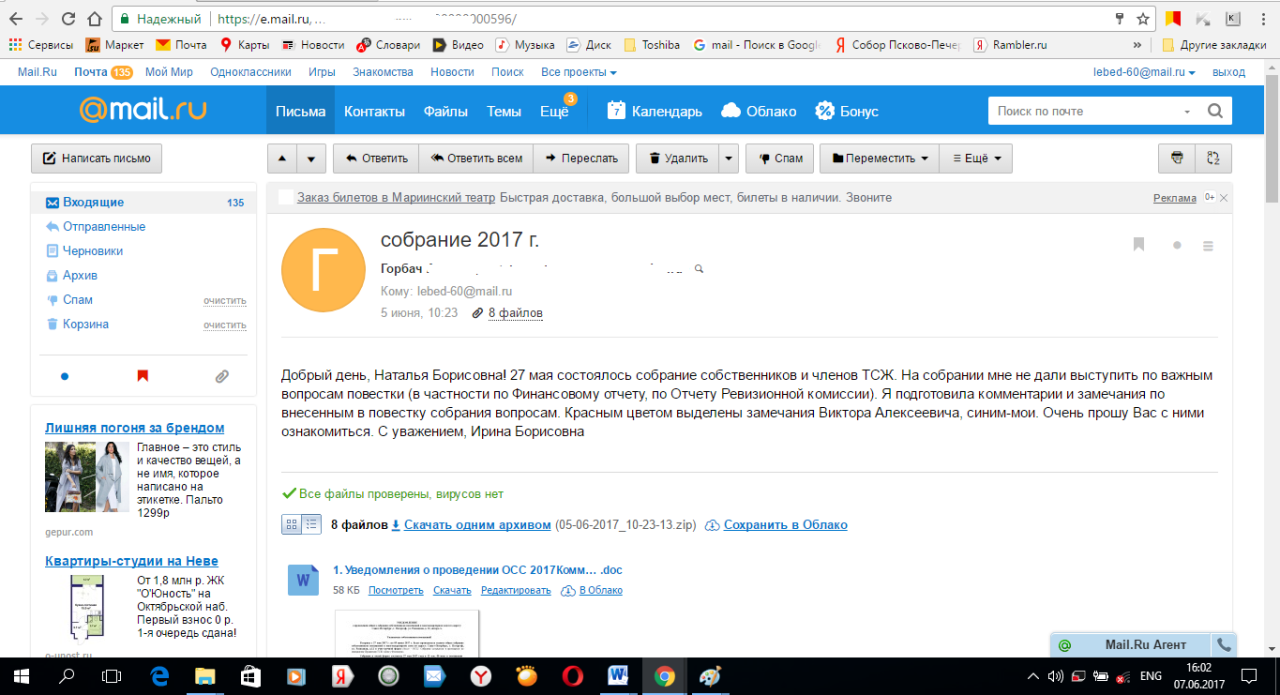
Task: Click the magnifier search icon in mail search
Action: (x=1215, y=111)
